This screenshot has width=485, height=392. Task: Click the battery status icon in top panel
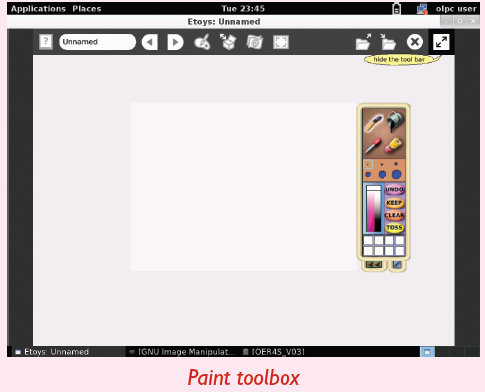(396, 9)
